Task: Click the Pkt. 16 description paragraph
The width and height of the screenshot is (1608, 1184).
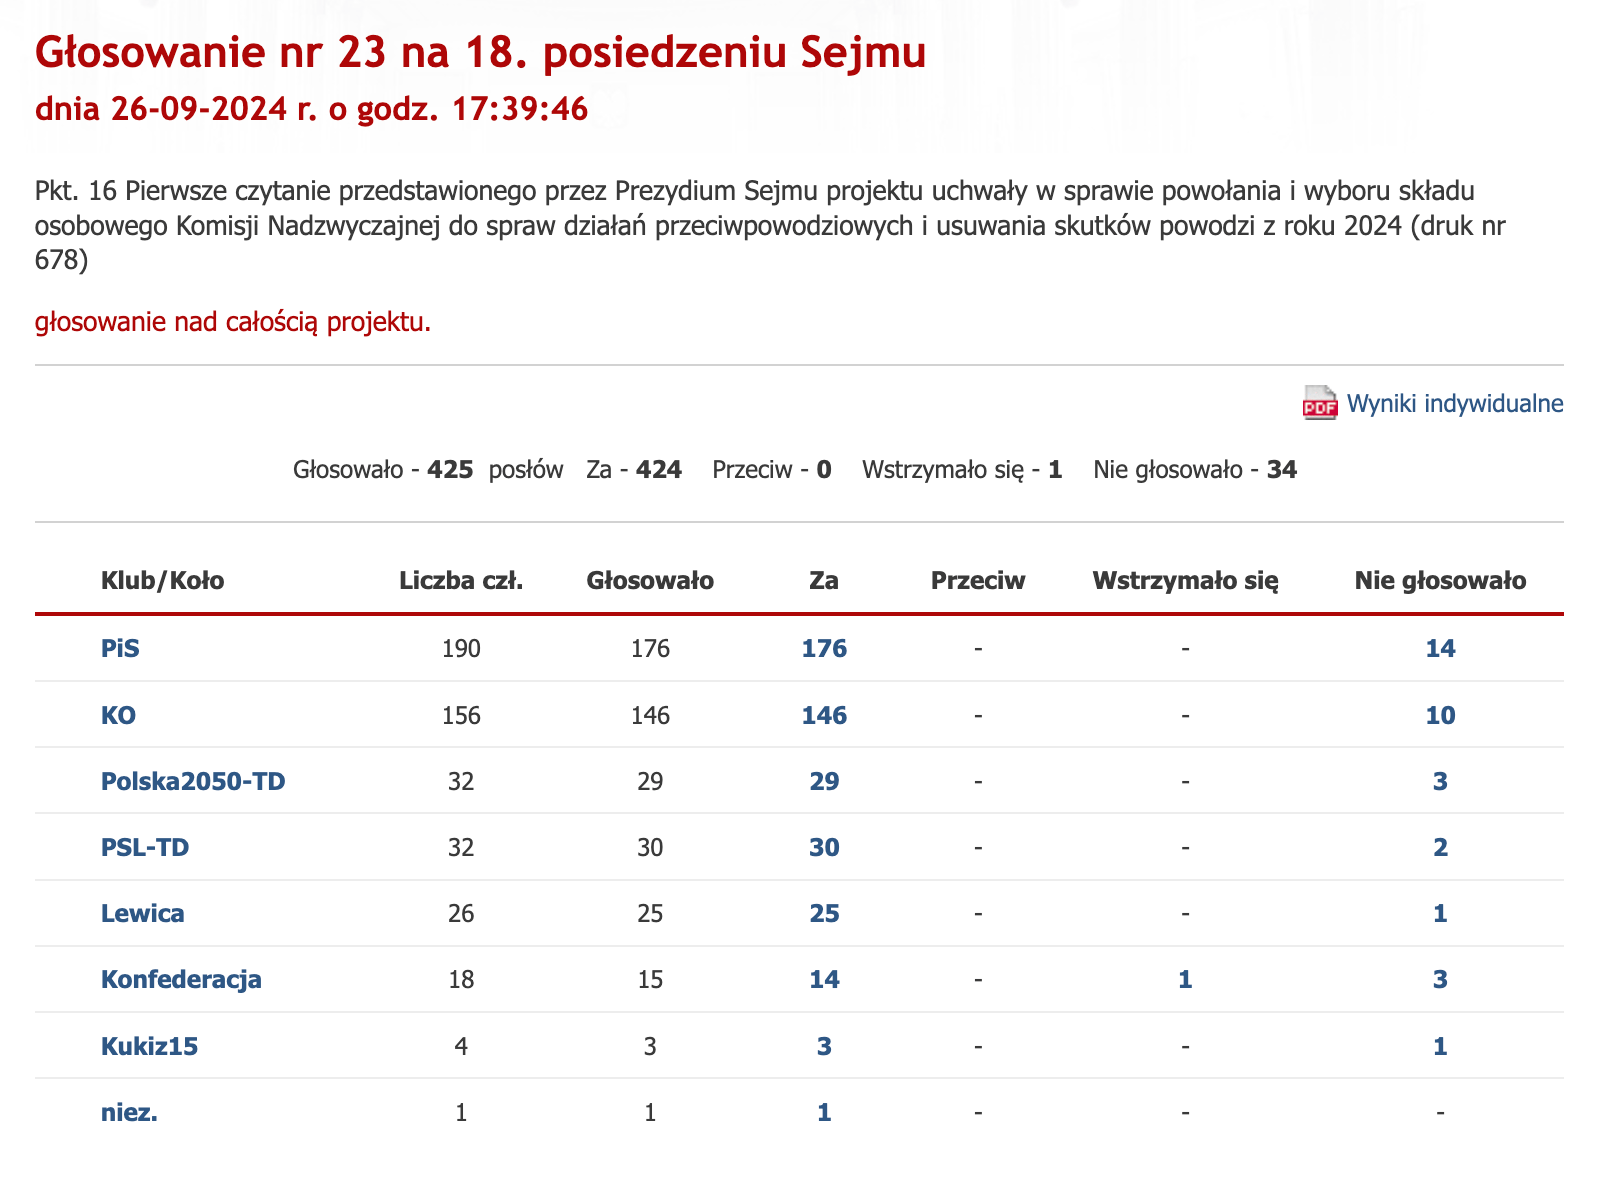Action: pyautogui.click(x=771, y=226)
